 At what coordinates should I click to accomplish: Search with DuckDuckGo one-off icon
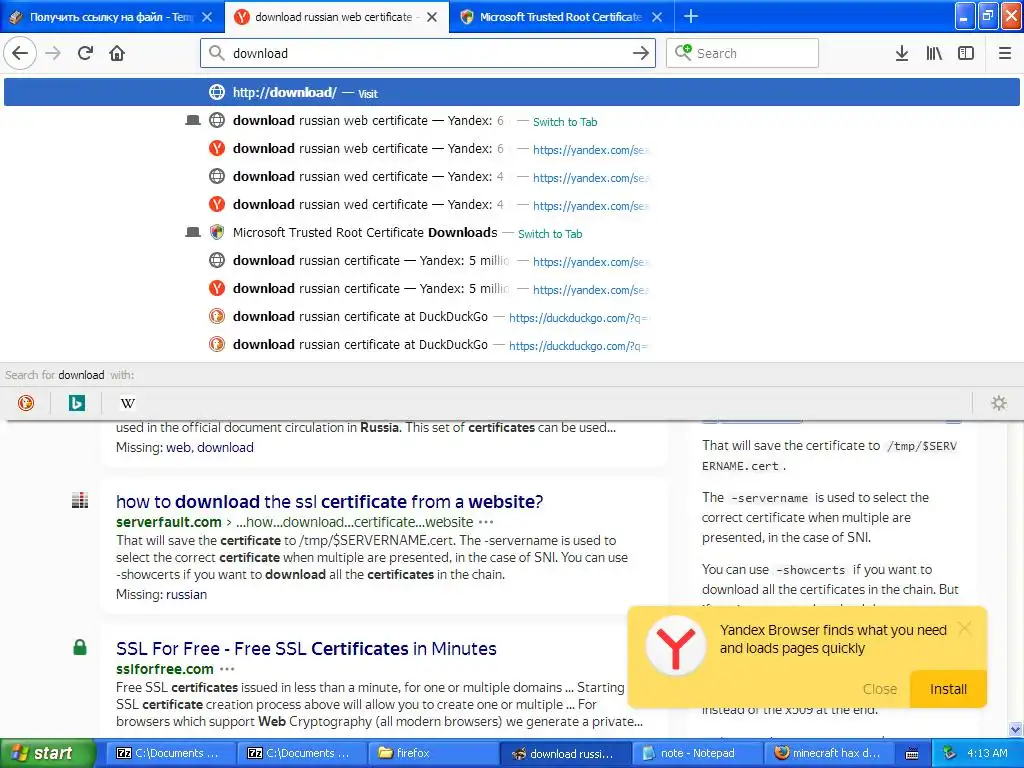point(25,403)
